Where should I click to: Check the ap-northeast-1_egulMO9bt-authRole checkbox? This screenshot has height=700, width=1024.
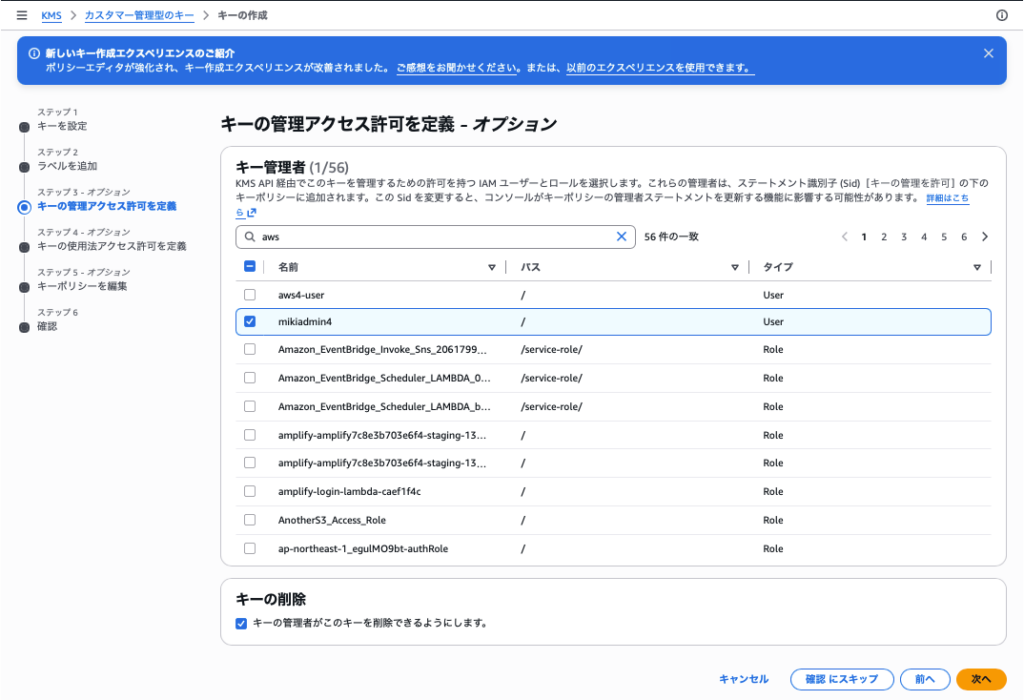click(249, 549)
